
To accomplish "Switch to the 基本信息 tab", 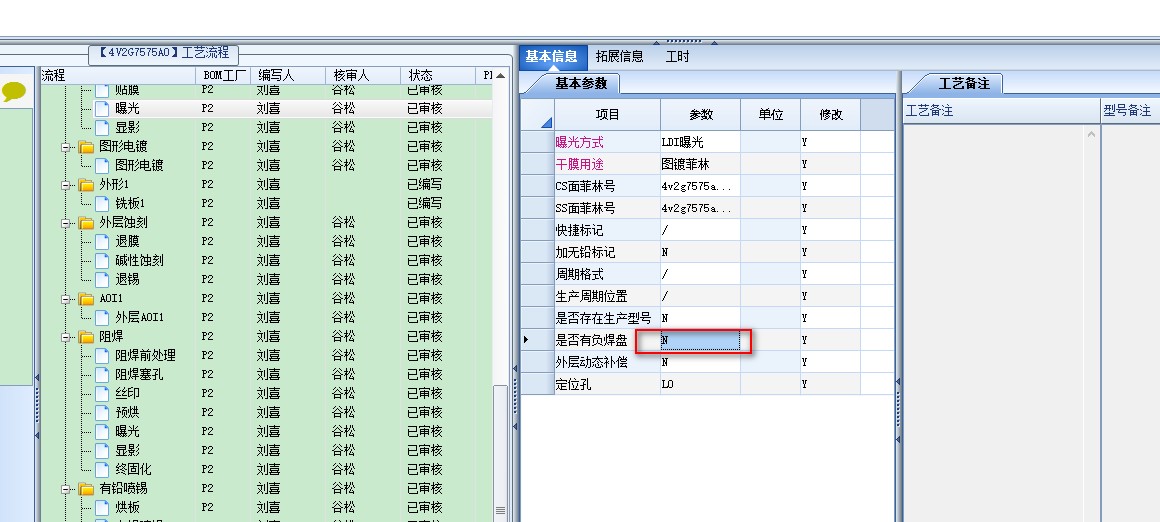I will coord(552,56).
